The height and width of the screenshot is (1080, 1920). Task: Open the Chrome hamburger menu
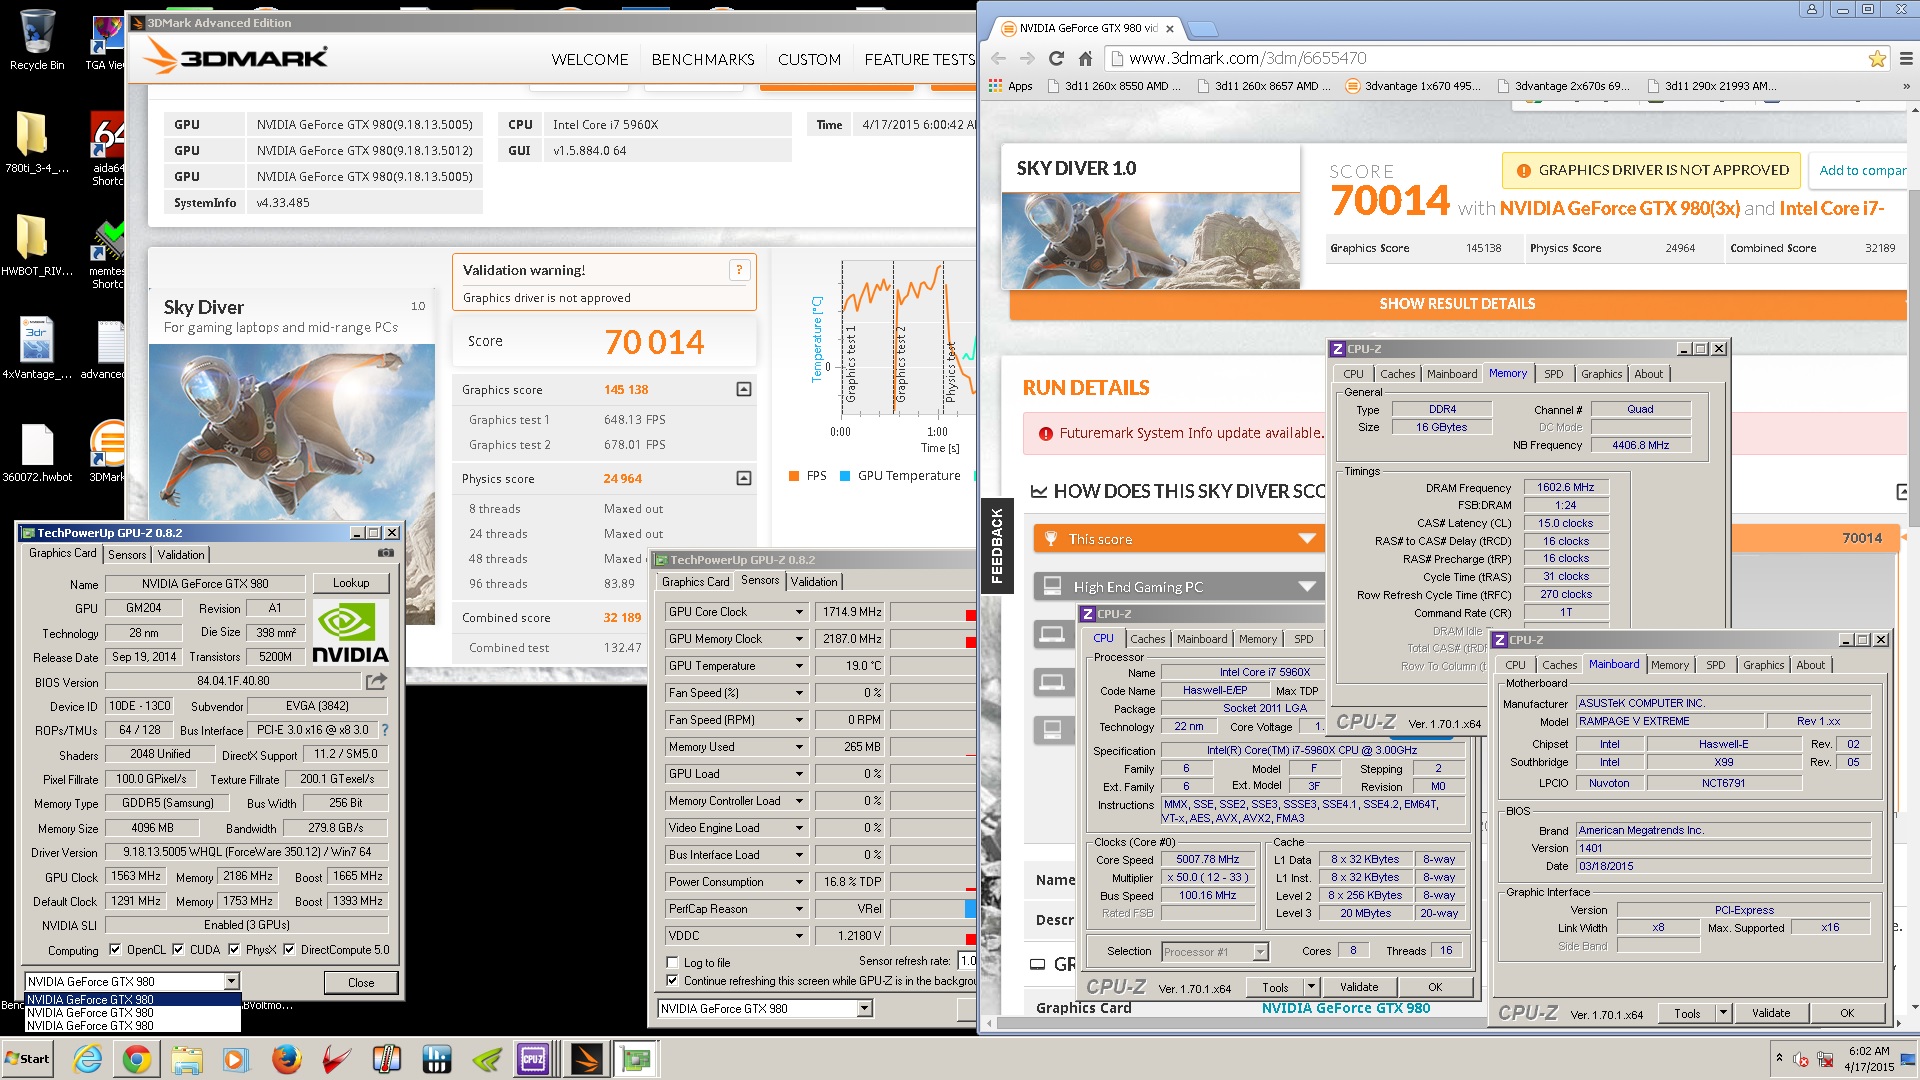[x=1905, y=58]
